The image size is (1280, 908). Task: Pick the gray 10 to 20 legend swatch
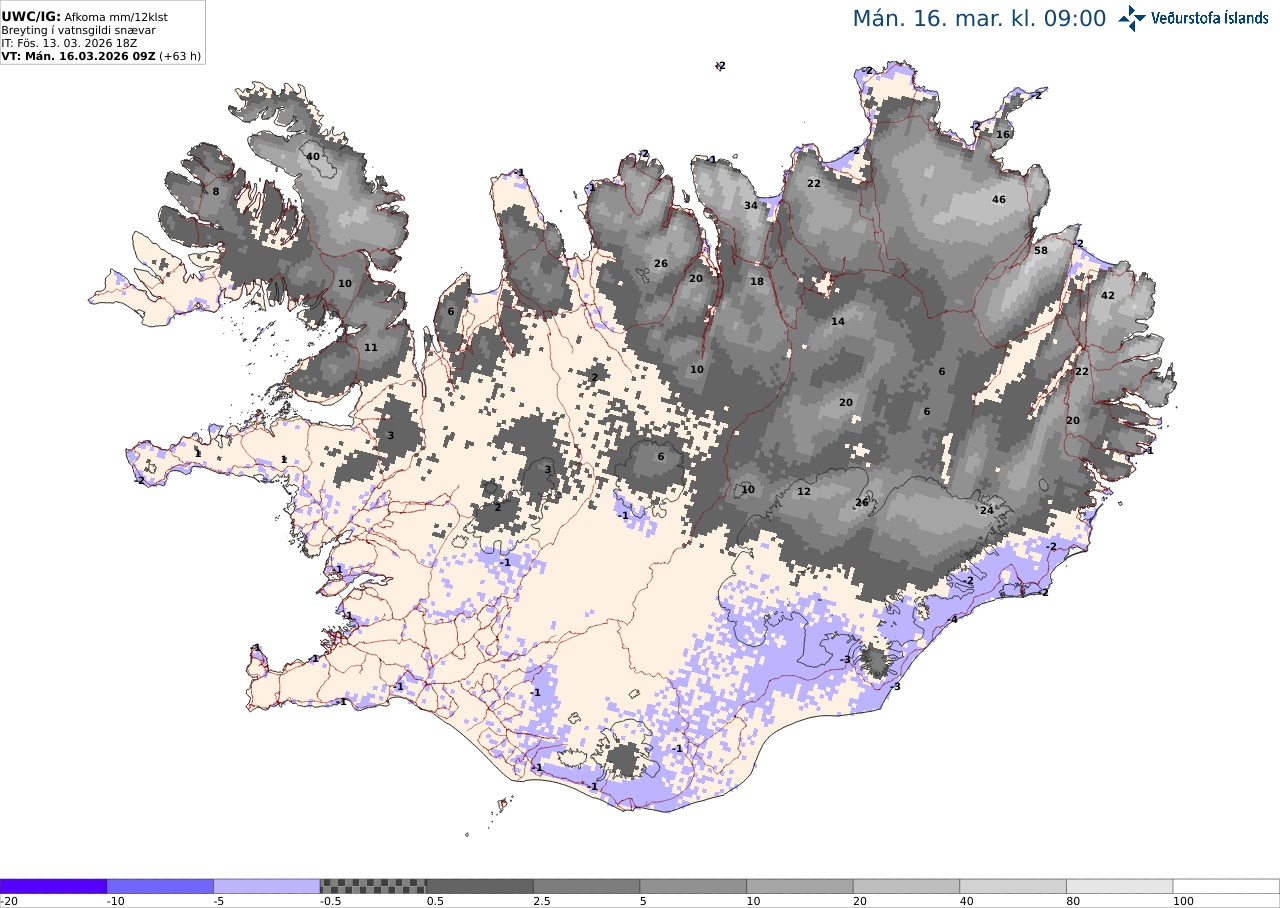(800, 886)
